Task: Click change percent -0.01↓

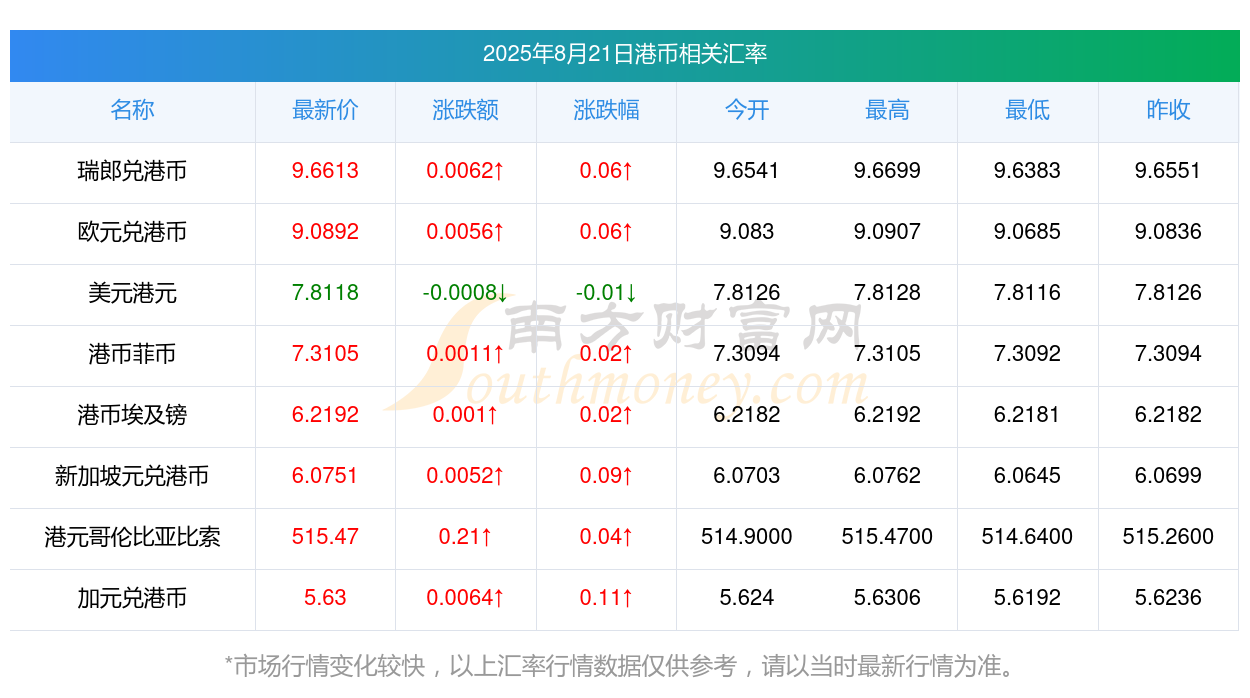Action: point(606,293)
